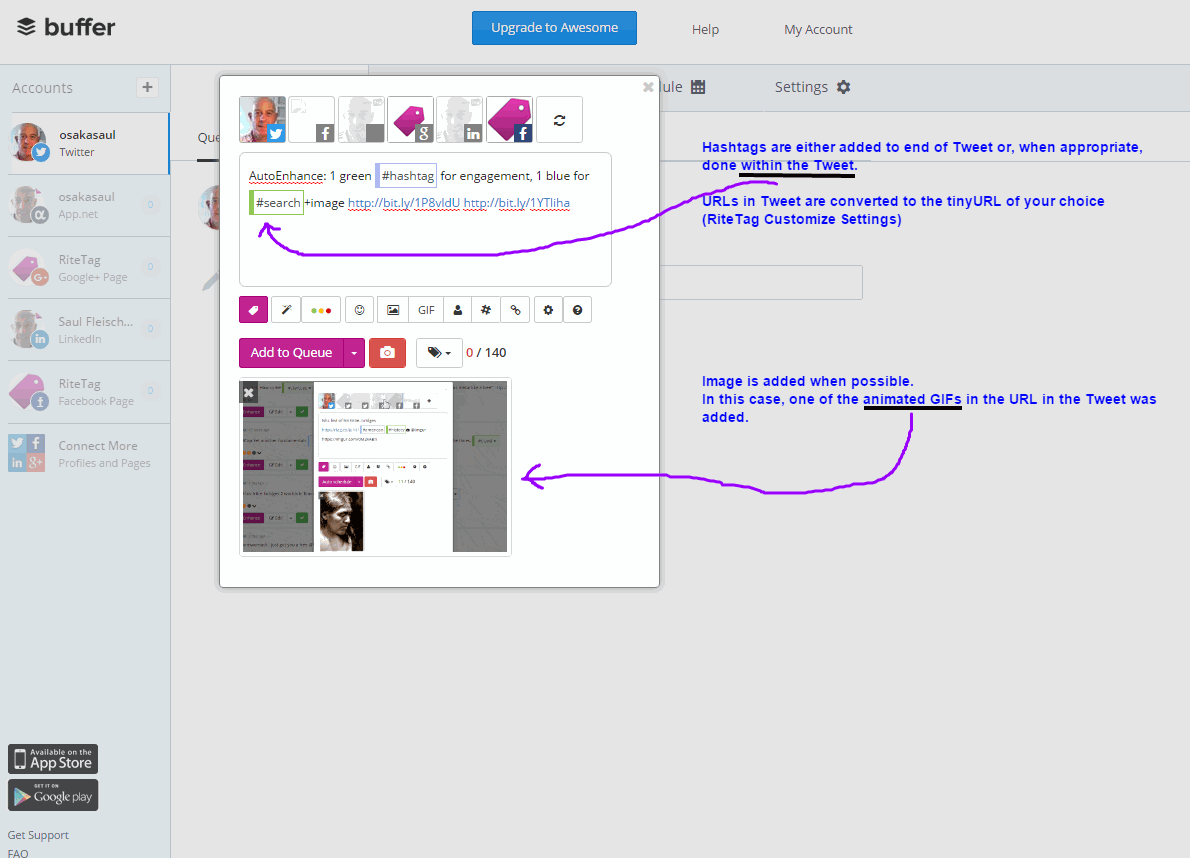Click the Add to Queue button
1190x858 pixels.
291,353
